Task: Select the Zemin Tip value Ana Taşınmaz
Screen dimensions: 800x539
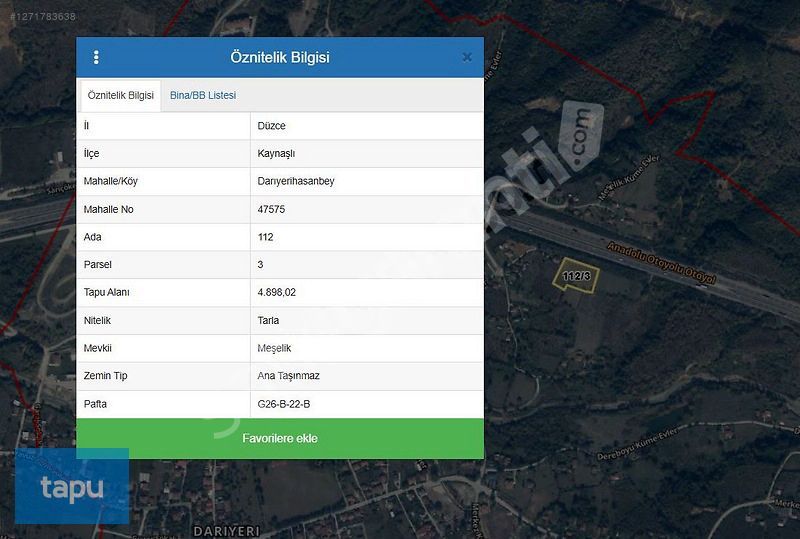Action: click(289, 376)
